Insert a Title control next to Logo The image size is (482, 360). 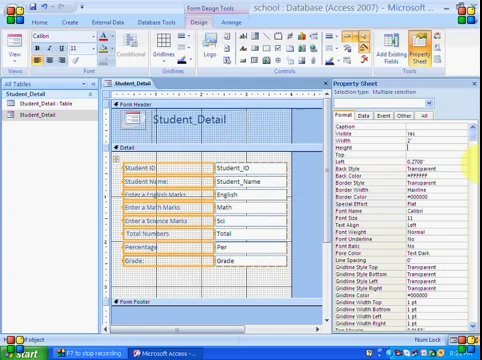(x=227, y=36)
